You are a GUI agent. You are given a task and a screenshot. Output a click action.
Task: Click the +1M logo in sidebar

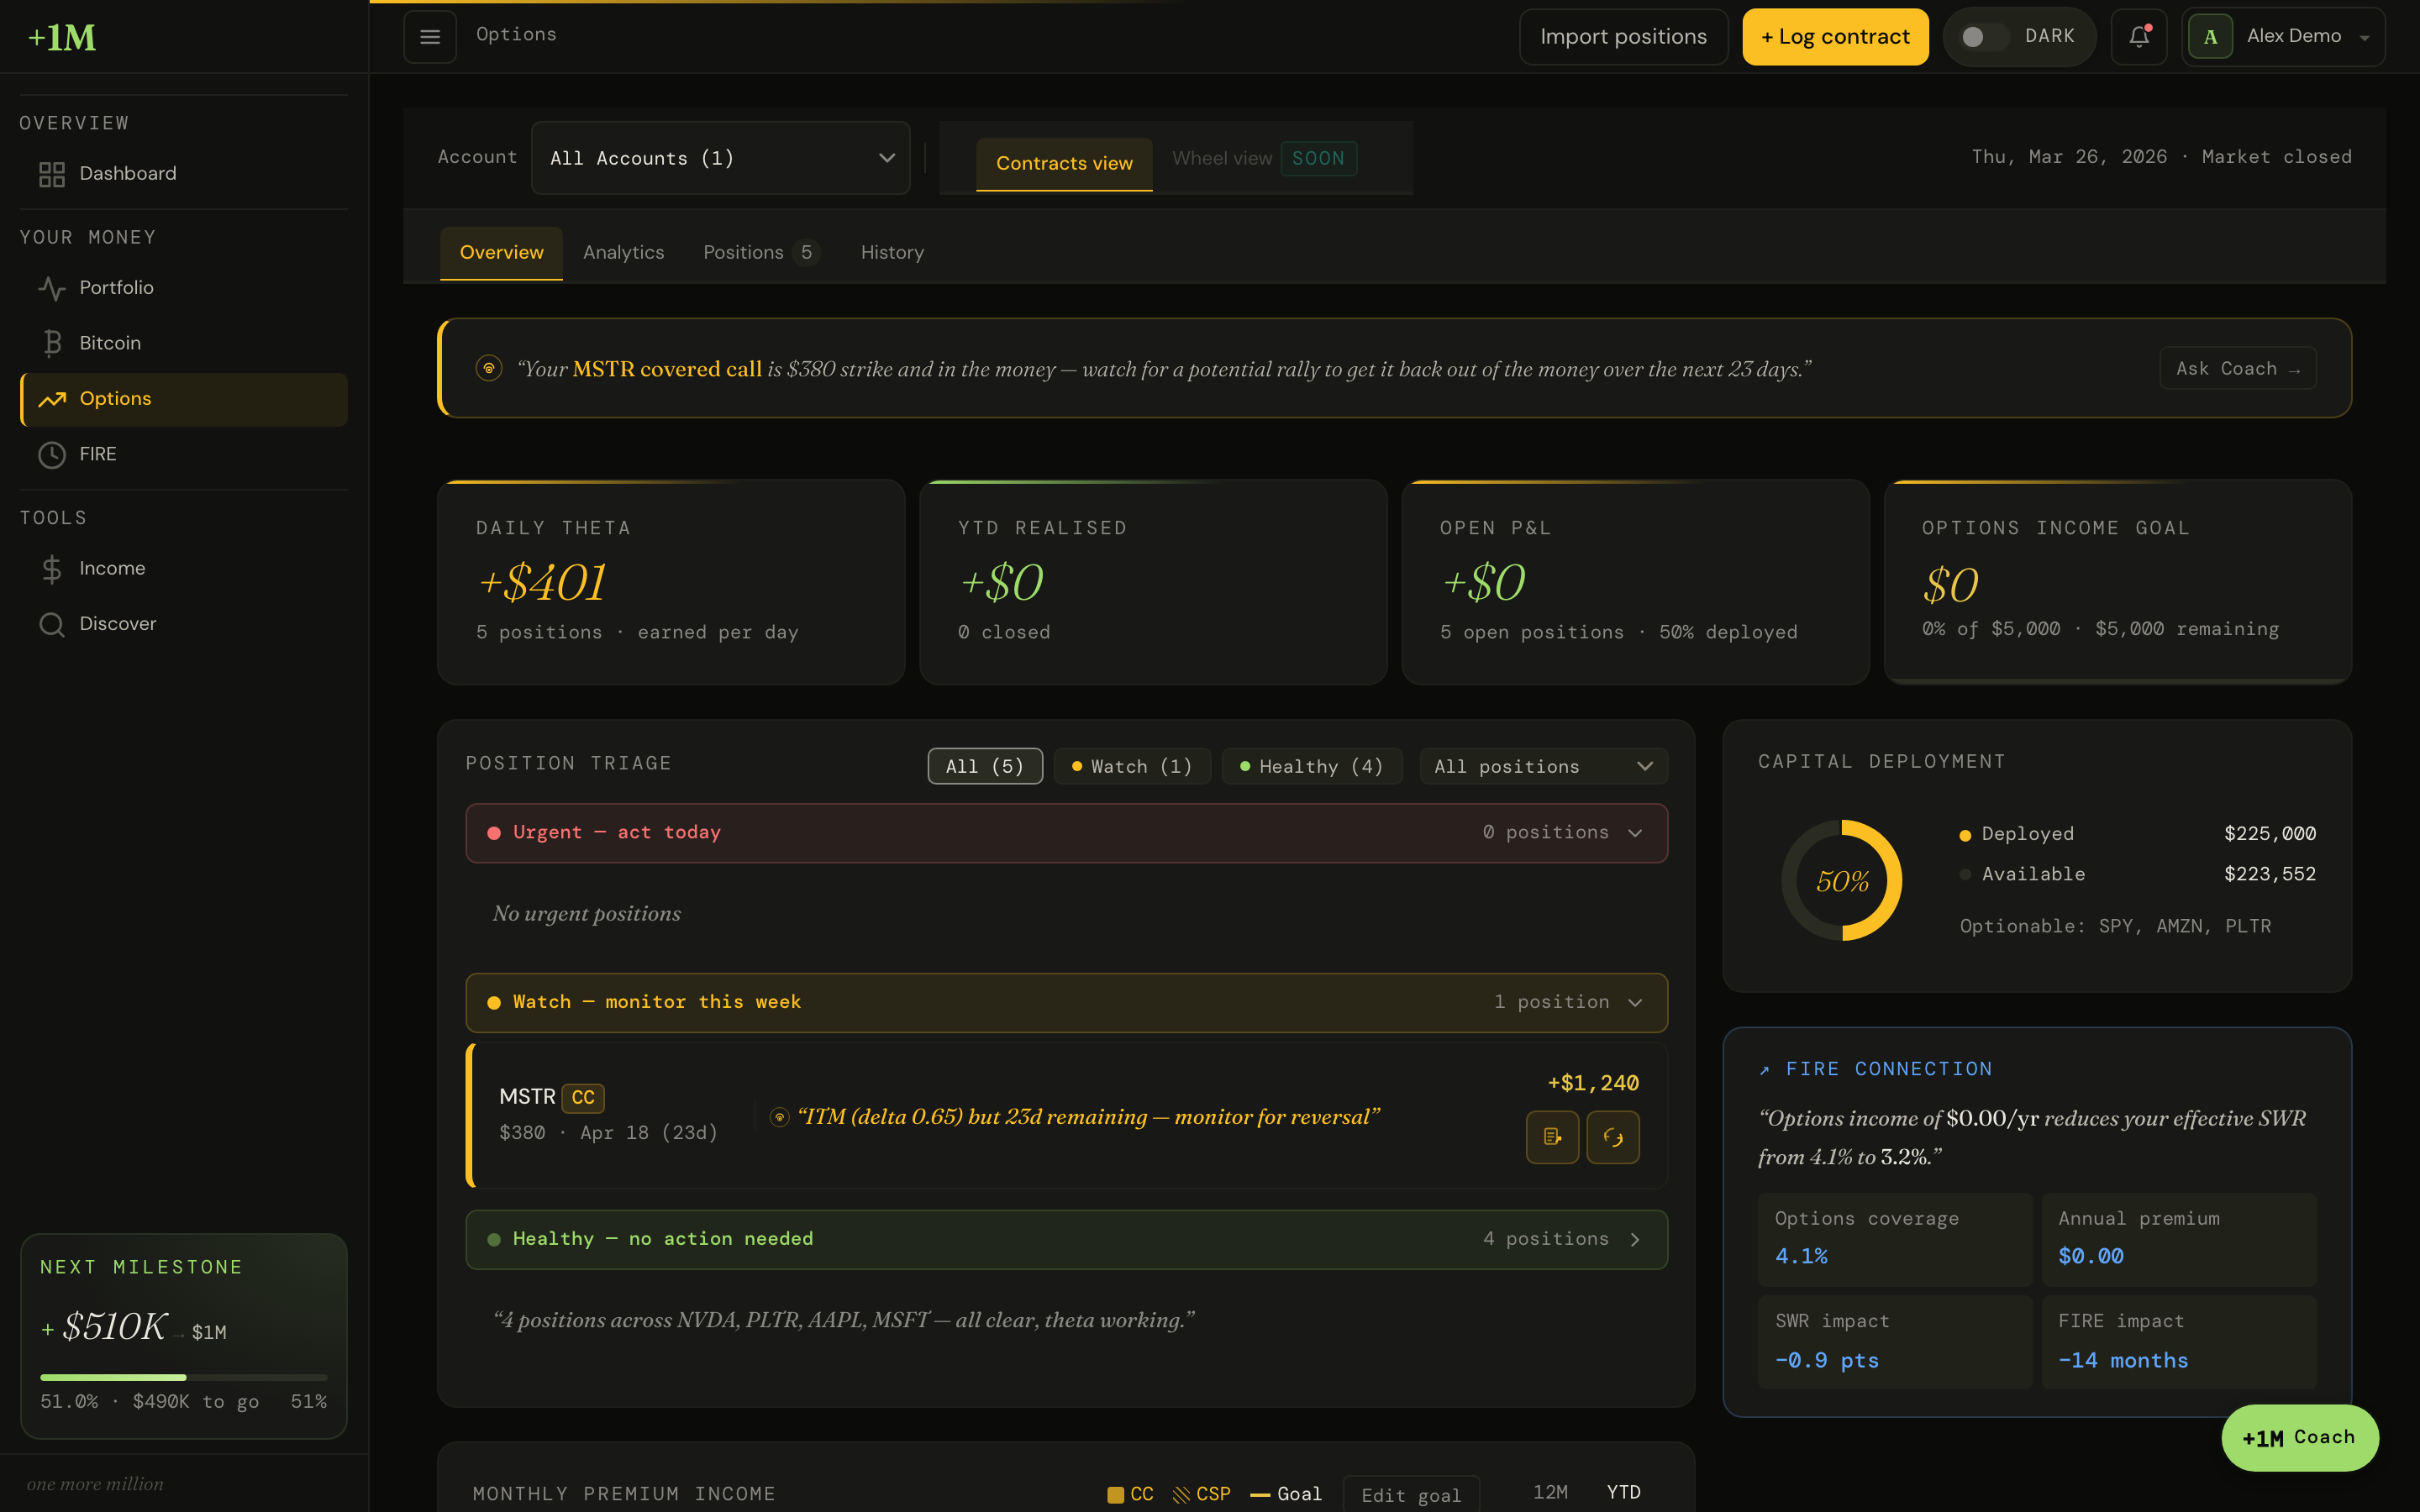coord(62,37)
